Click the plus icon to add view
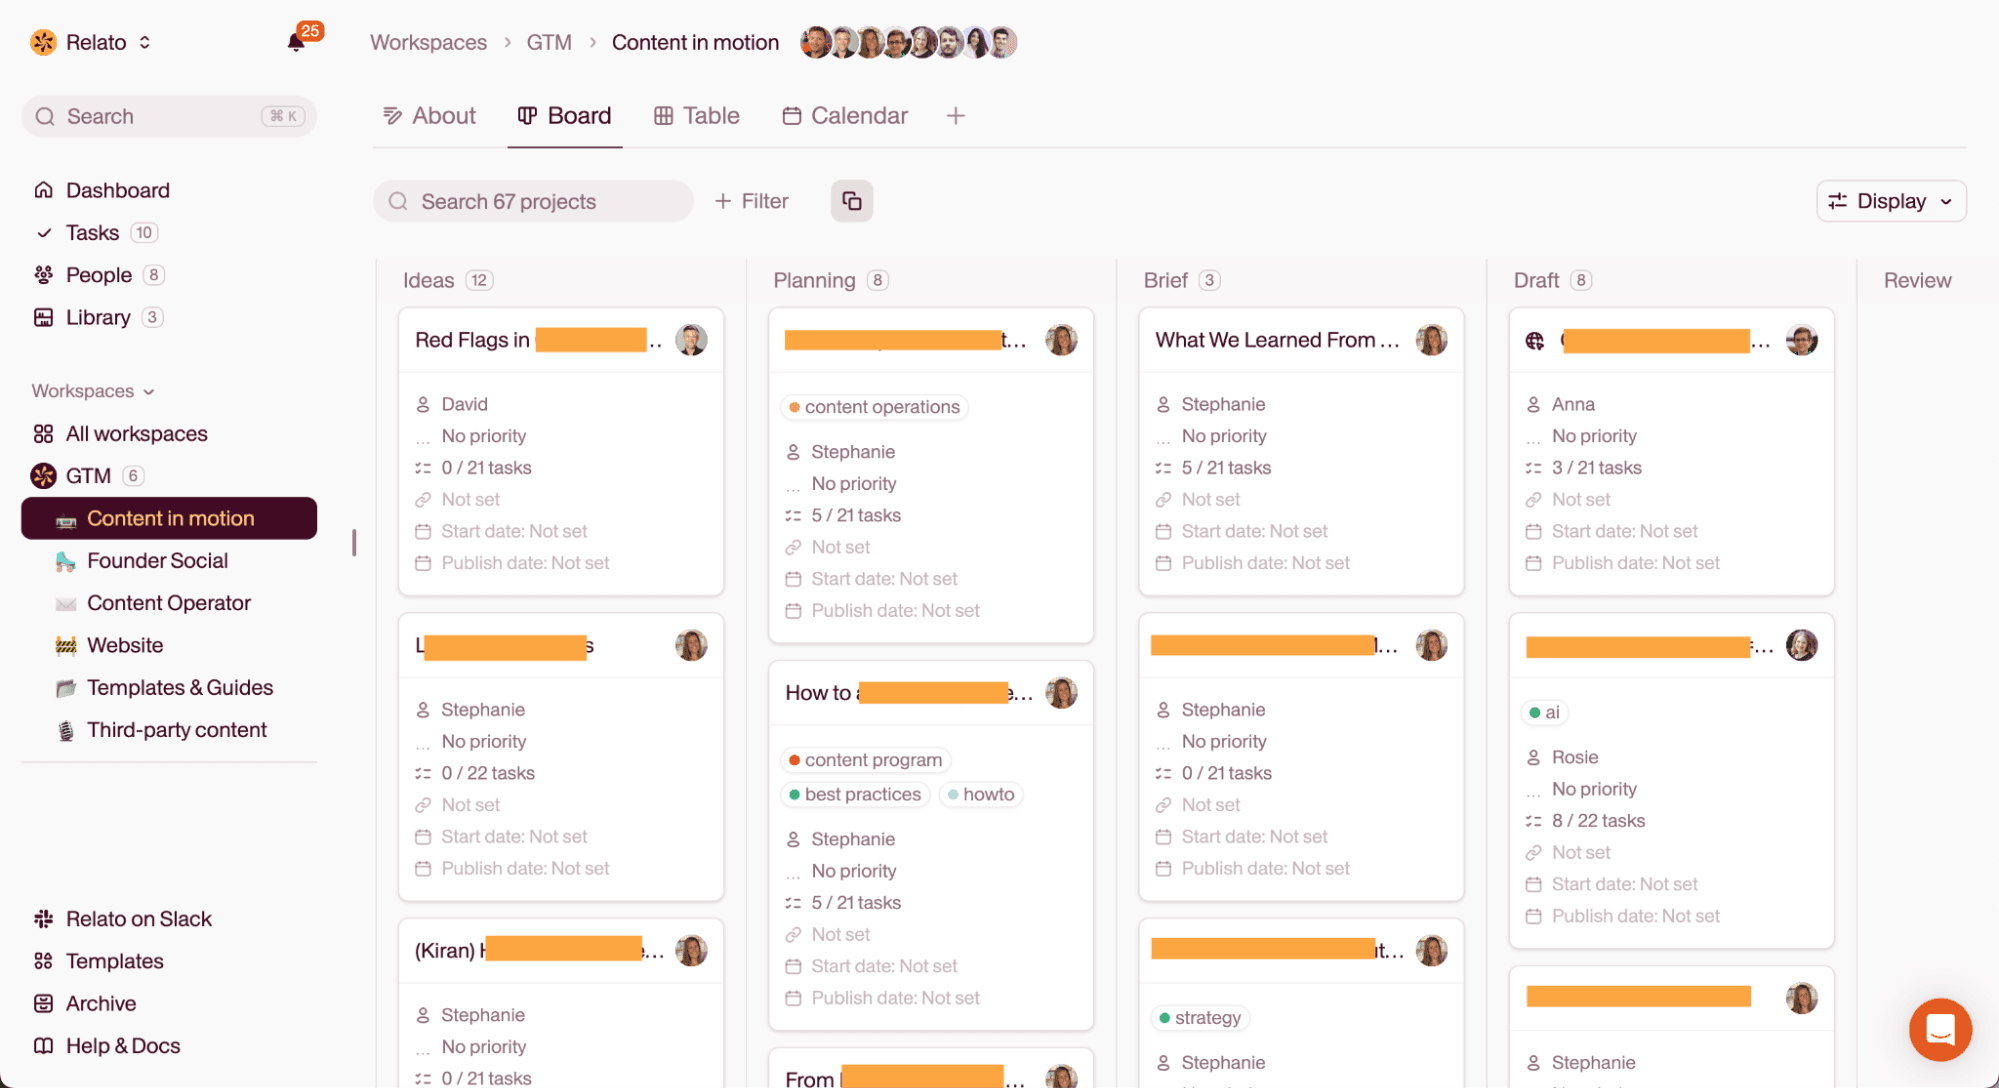The height and width of the screenshot is (1089, 1999). pos(955,116)
